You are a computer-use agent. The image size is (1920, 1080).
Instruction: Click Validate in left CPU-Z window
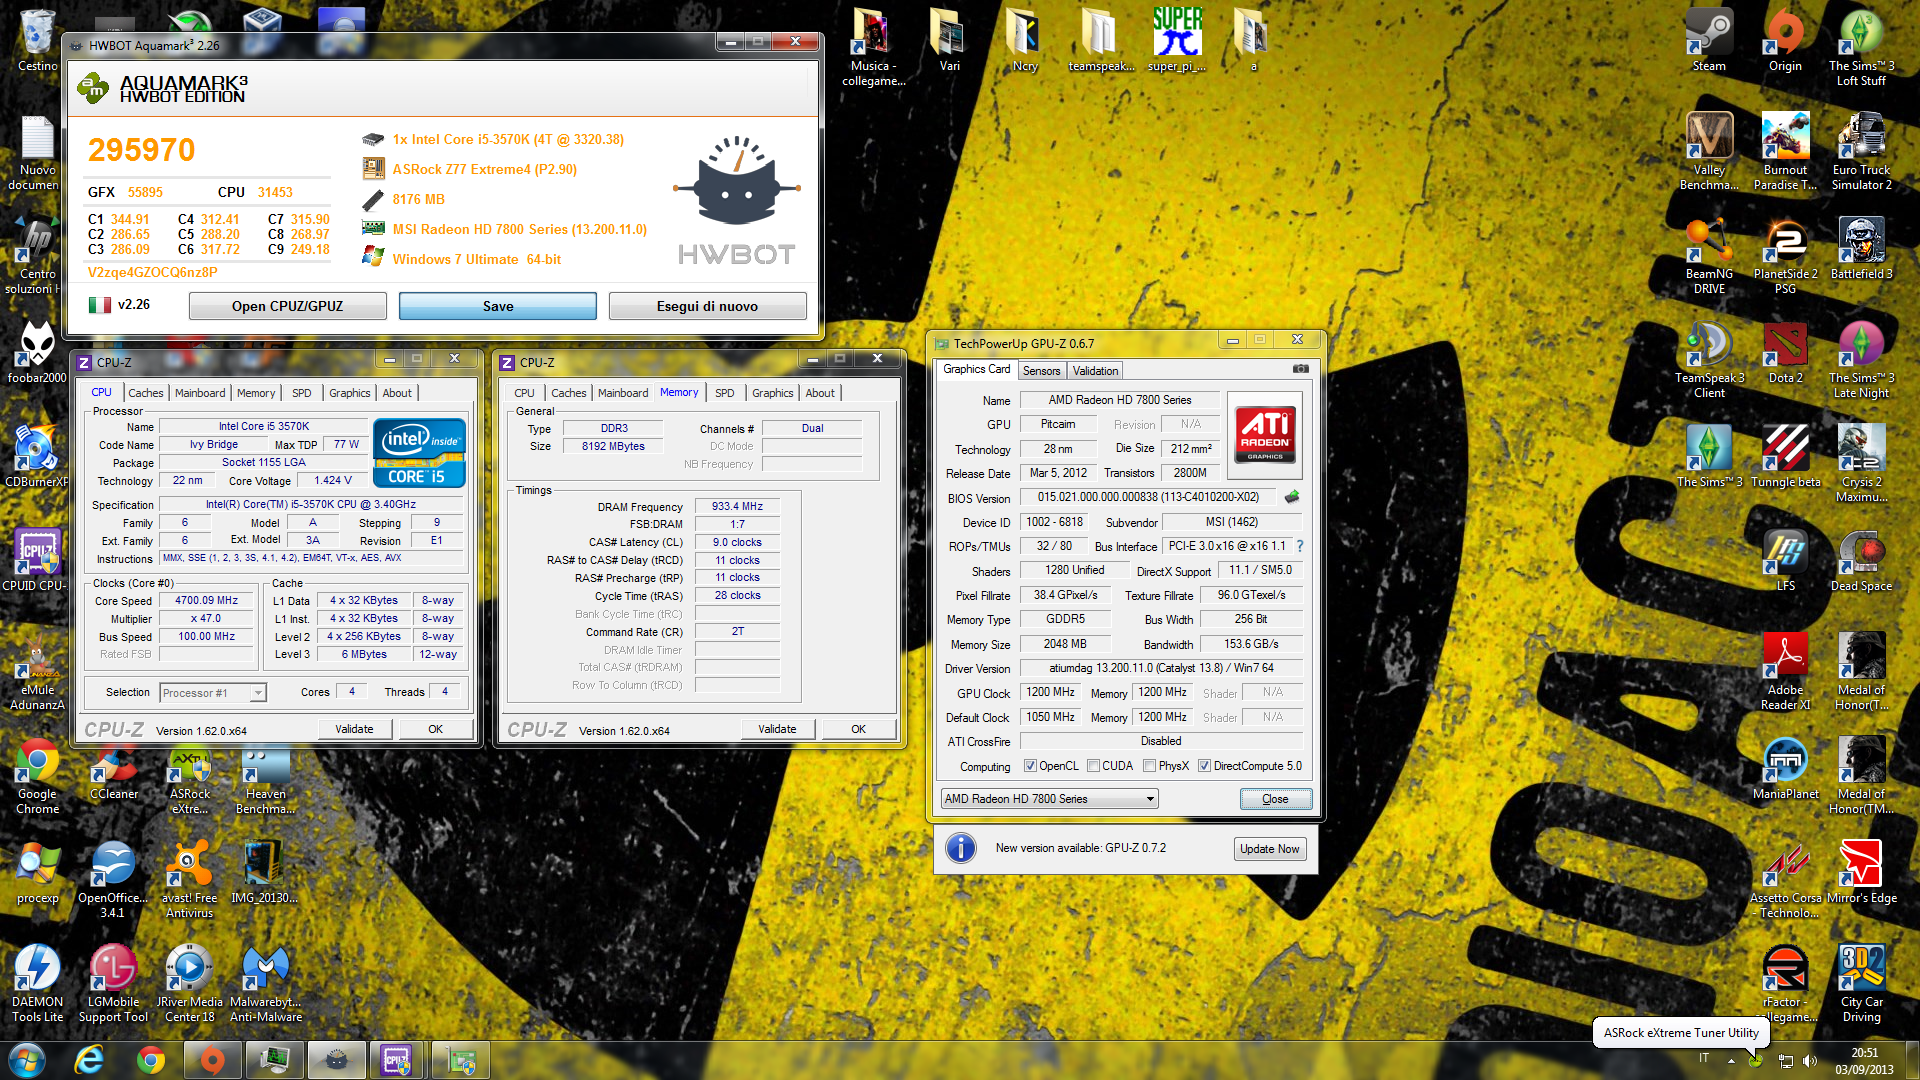(354, 729)
